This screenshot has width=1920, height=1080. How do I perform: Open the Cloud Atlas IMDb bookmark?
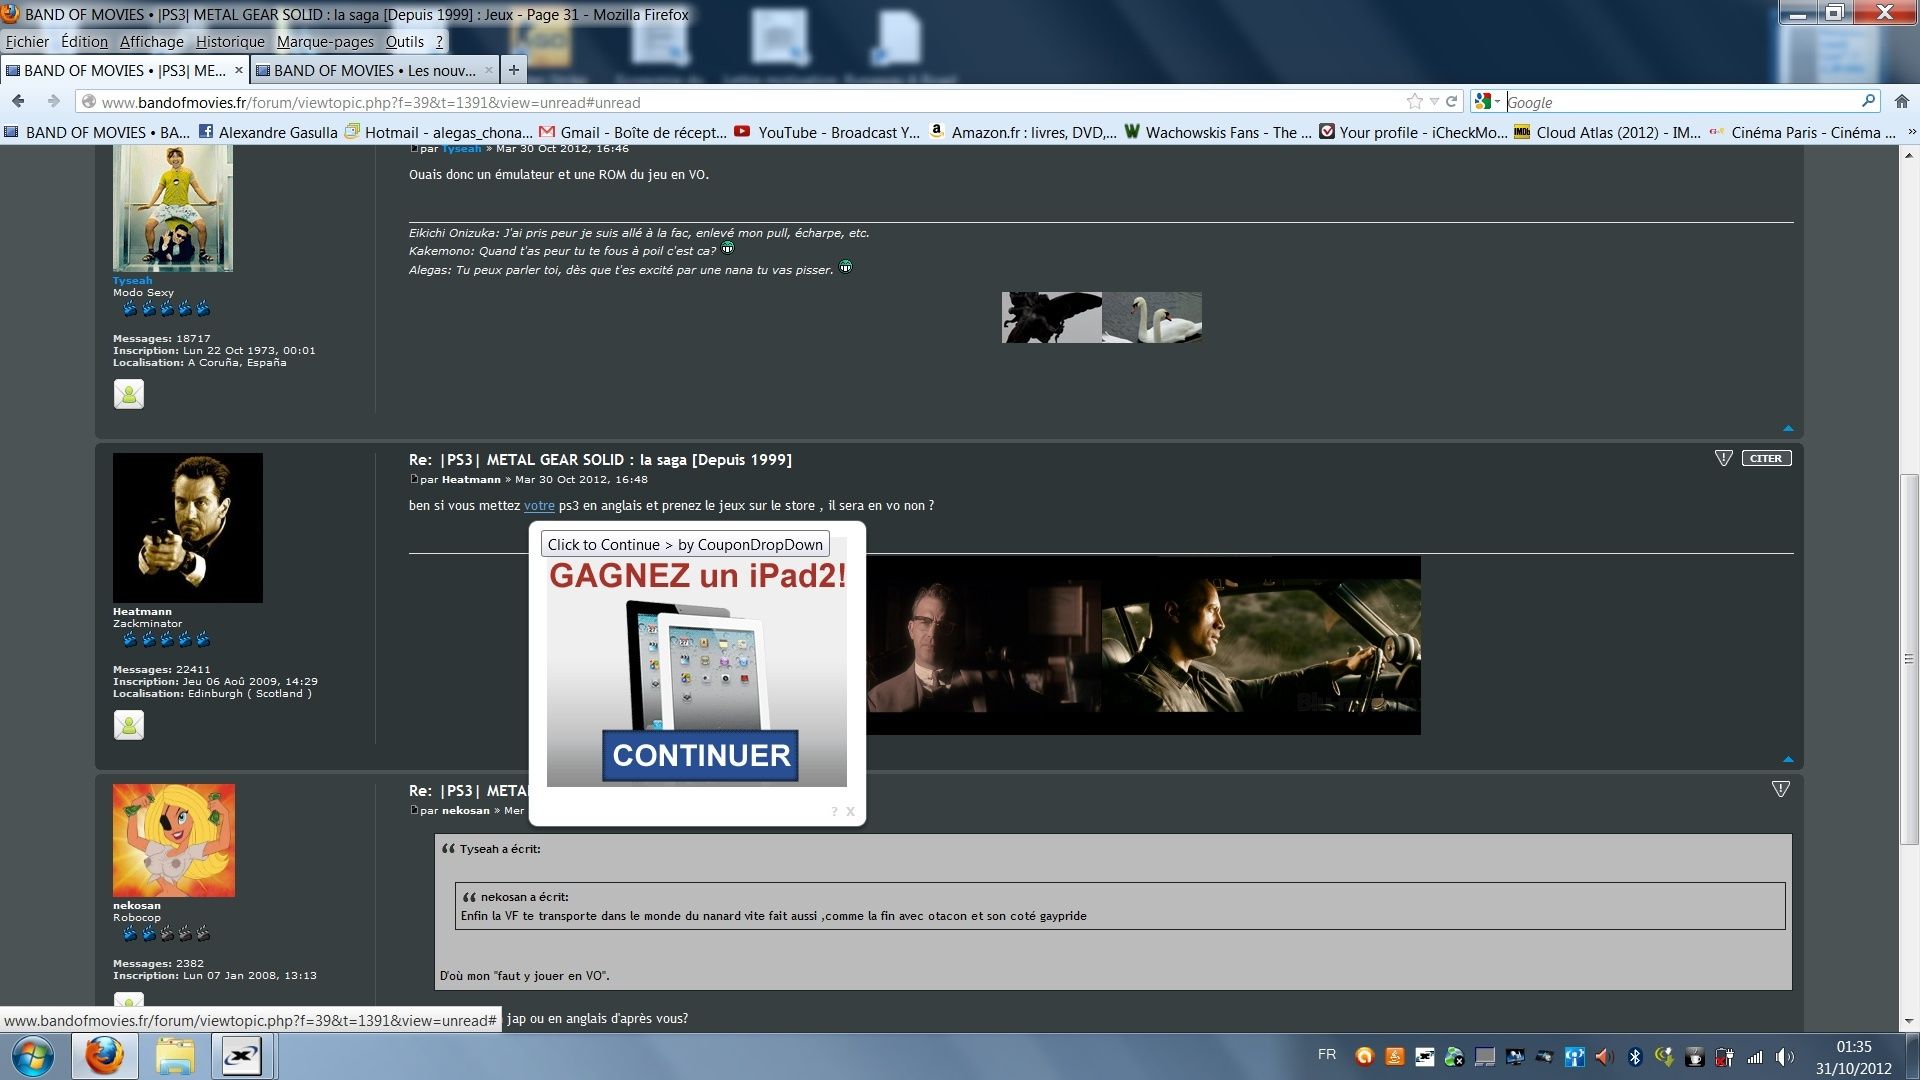(1607, 132)
